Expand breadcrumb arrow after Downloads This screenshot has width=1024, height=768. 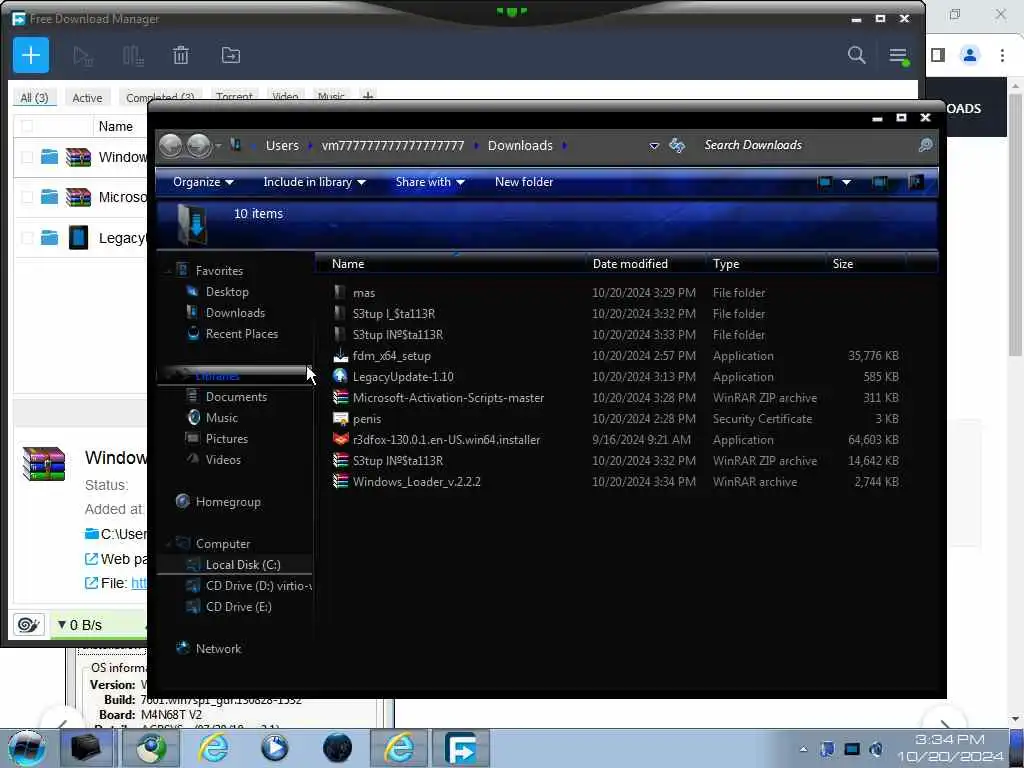point(565,145)
